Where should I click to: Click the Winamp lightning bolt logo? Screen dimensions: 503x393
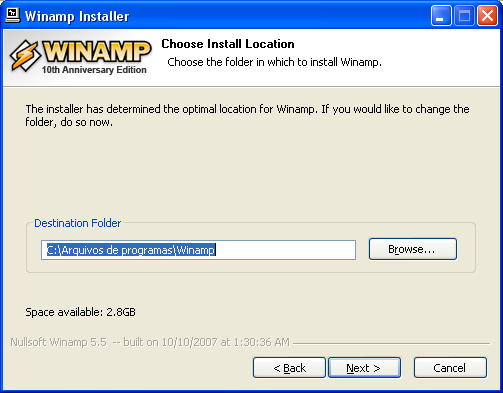[24, 56]
